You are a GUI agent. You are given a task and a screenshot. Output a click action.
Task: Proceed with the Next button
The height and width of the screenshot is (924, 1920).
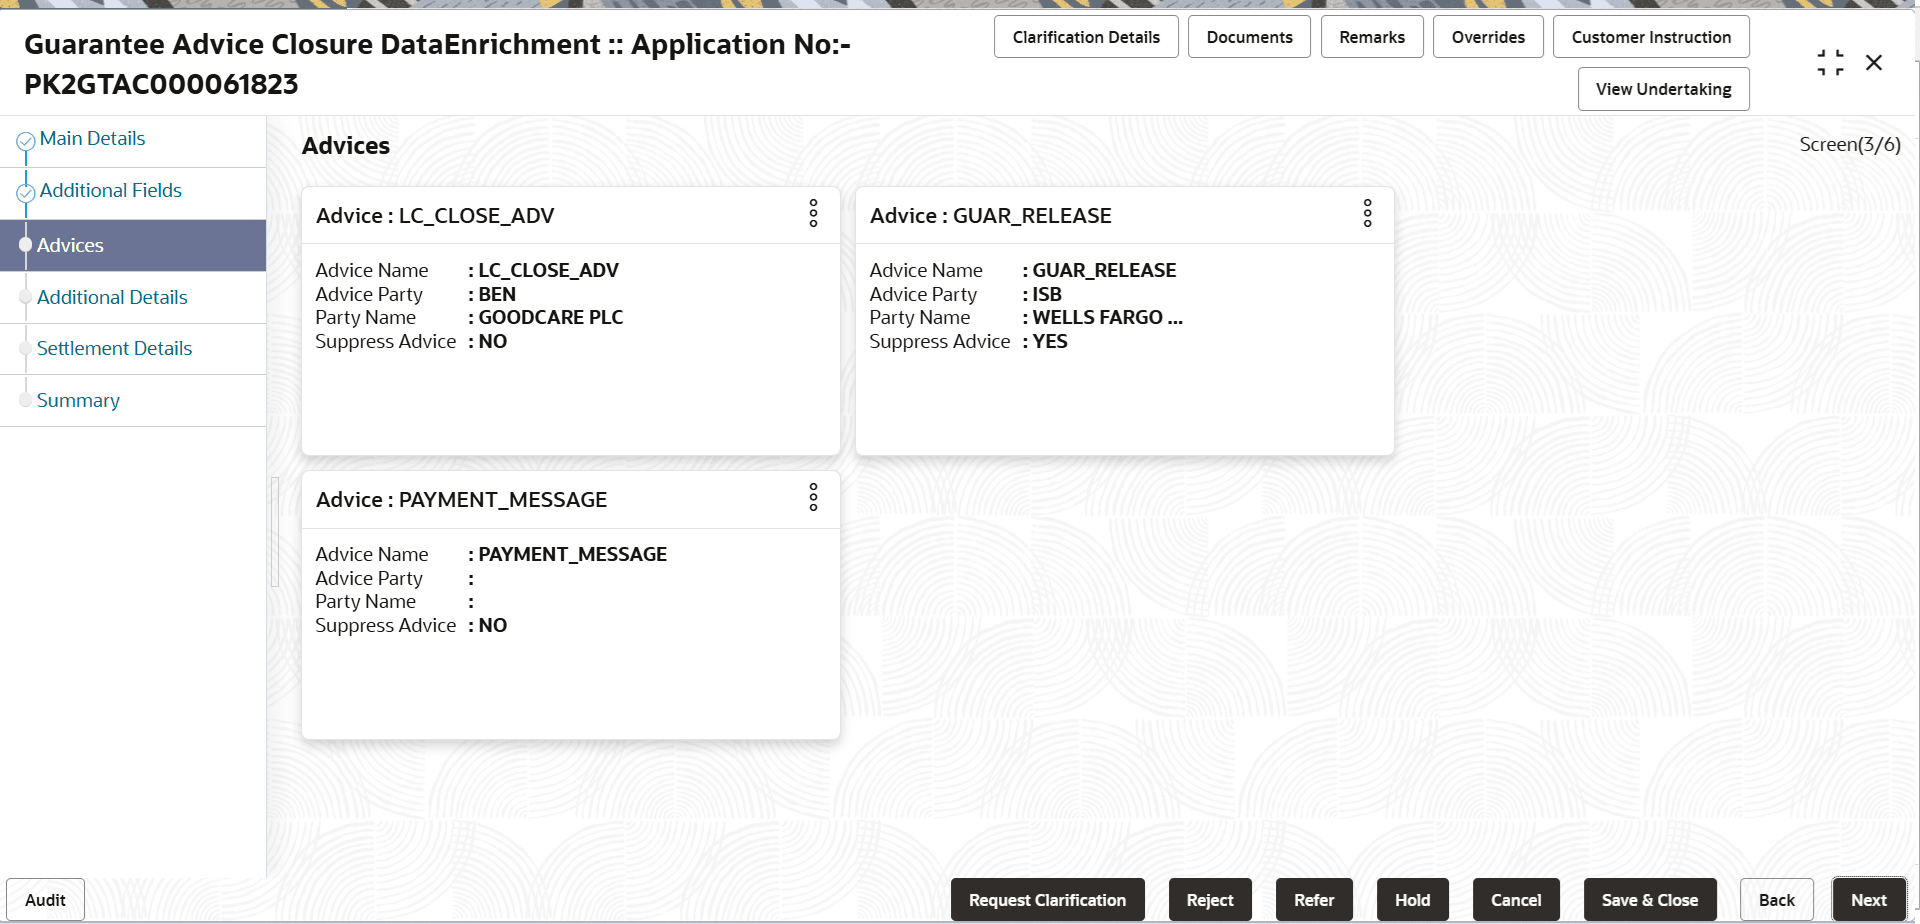[x=1869, y=900]
